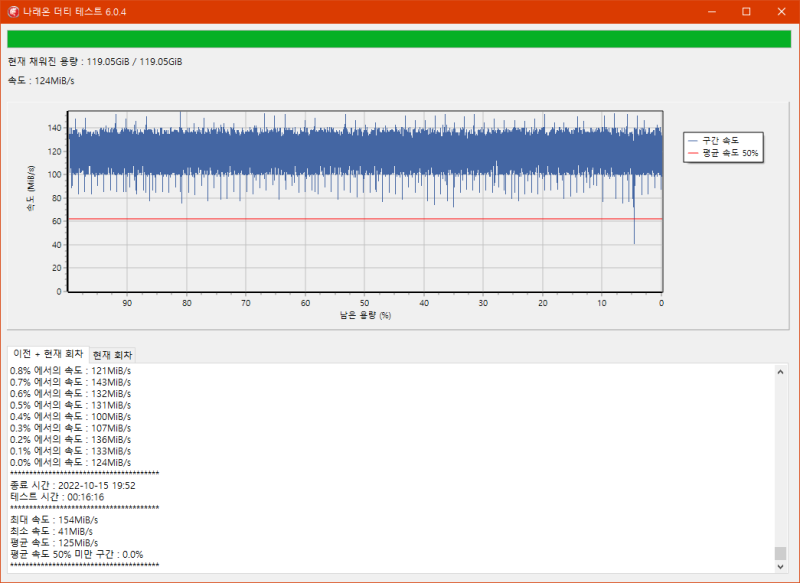The image size is (800, 583).
Task: Click the window title '나래온 더티 테스트 6.0.4'
Action: (74, 12)
